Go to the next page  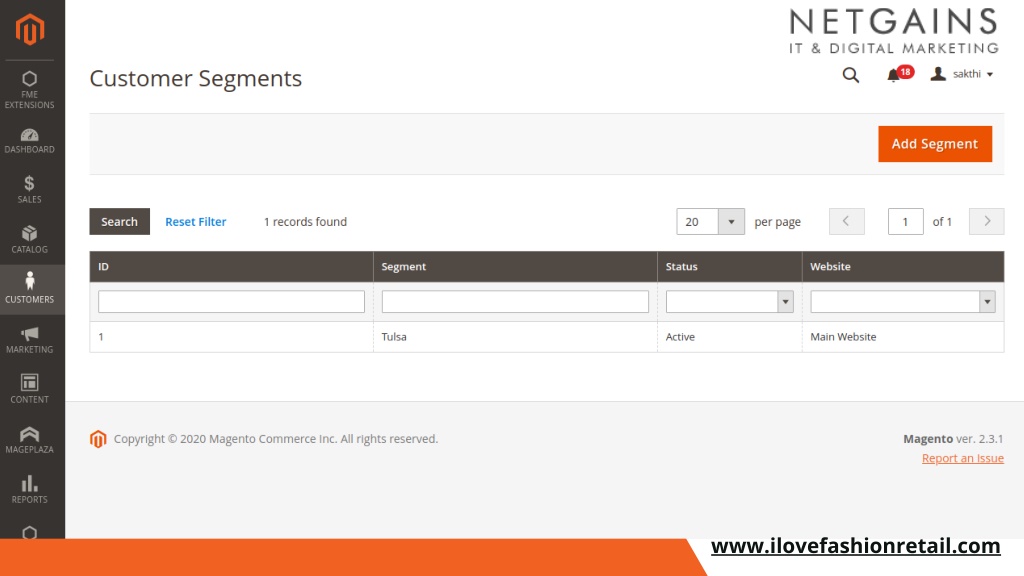pos(987,221)
